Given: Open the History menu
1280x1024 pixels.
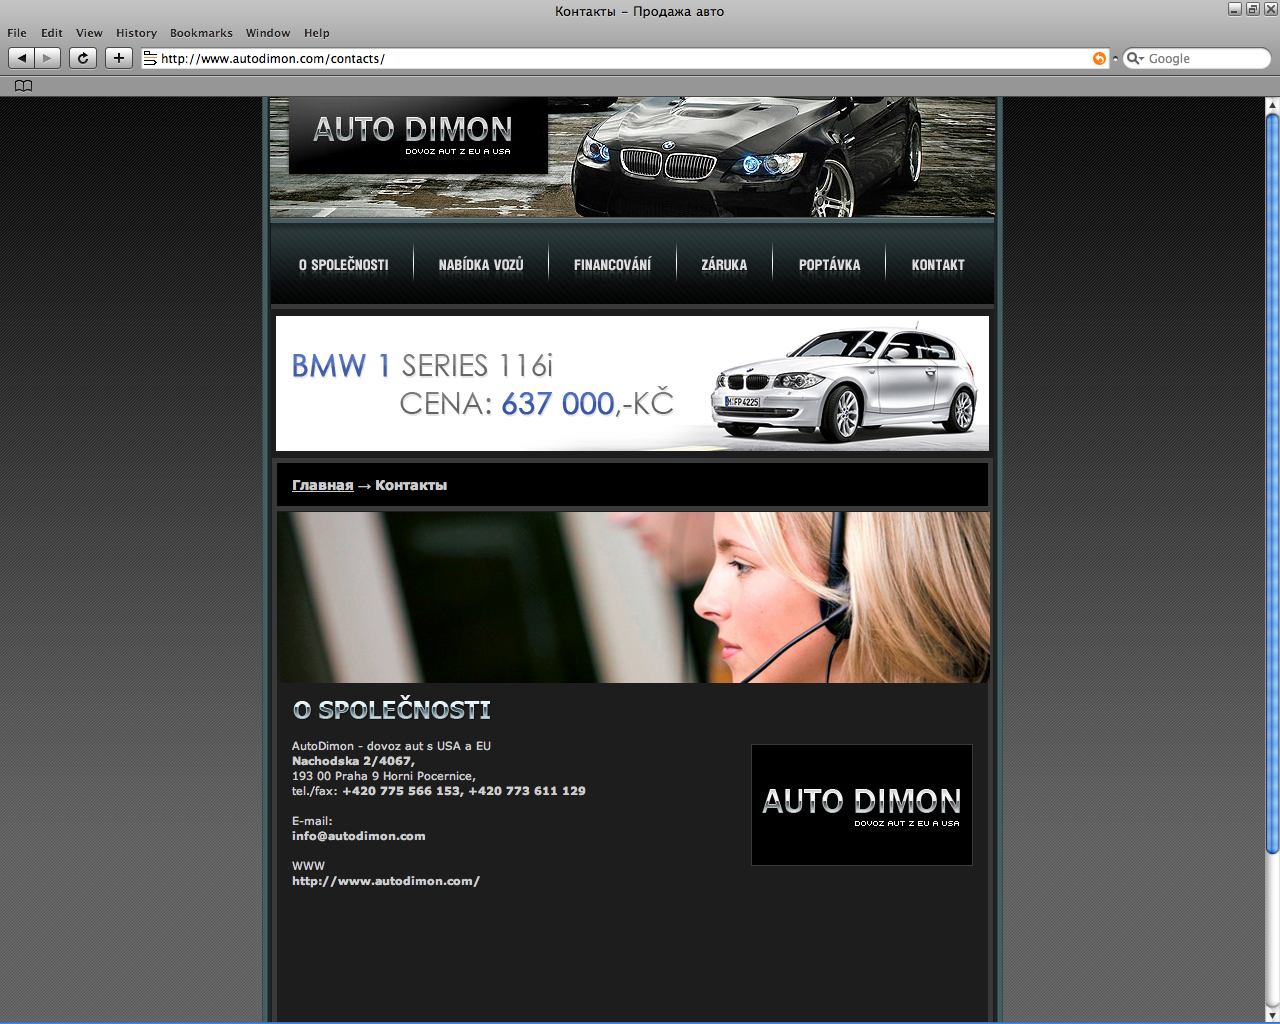Looking at the screenshot, I should tap(136, 33).
